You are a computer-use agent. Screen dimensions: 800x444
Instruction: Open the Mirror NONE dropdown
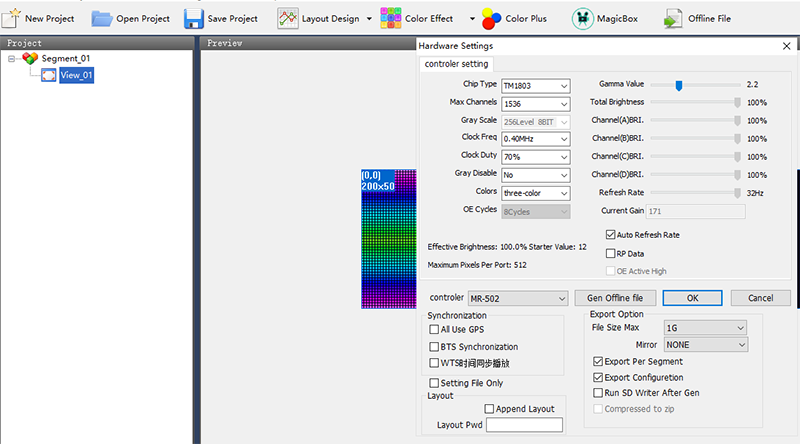[706, 345]
